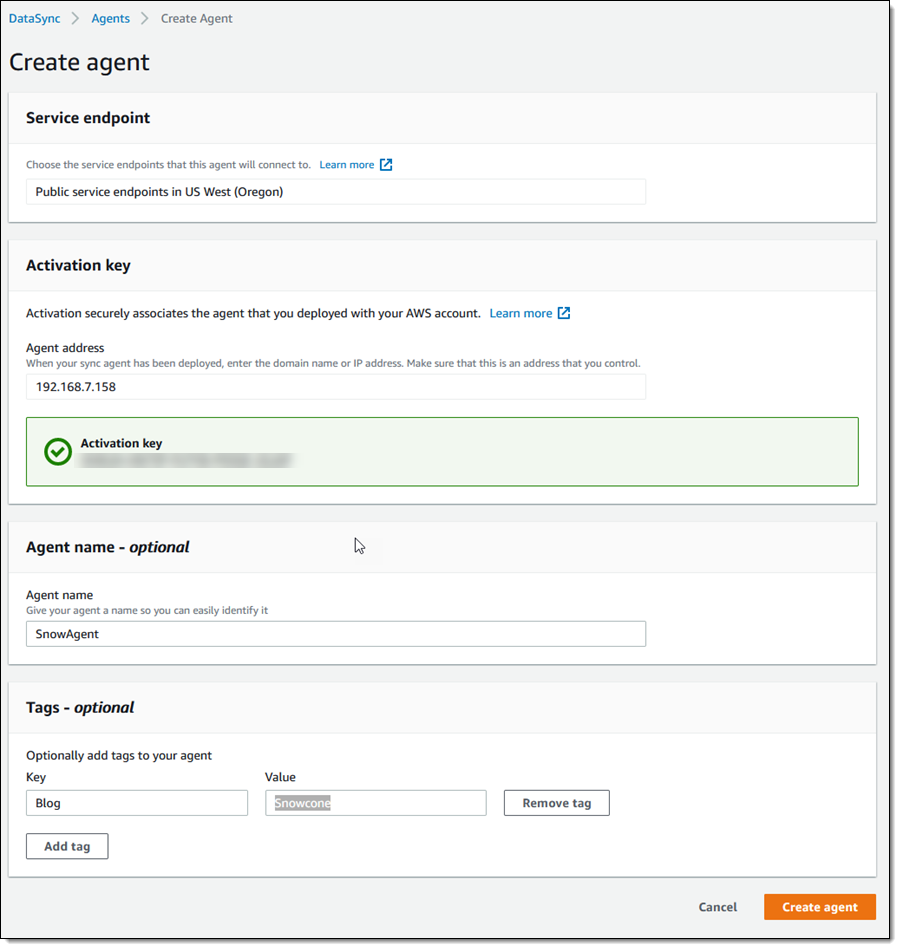Click external link icon beside activation Learn more

(x=564, y=313)
